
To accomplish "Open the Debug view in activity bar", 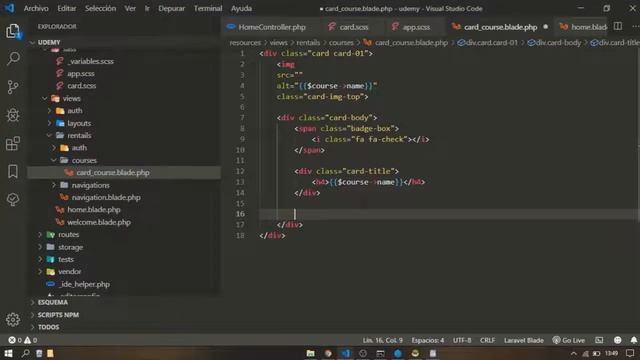I will [x=13, y=115].
